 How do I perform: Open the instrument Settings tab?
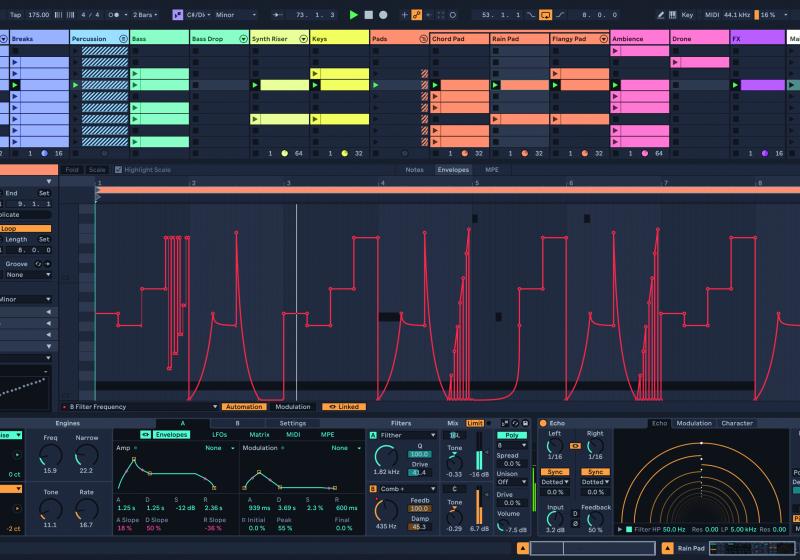click(293, 423)
